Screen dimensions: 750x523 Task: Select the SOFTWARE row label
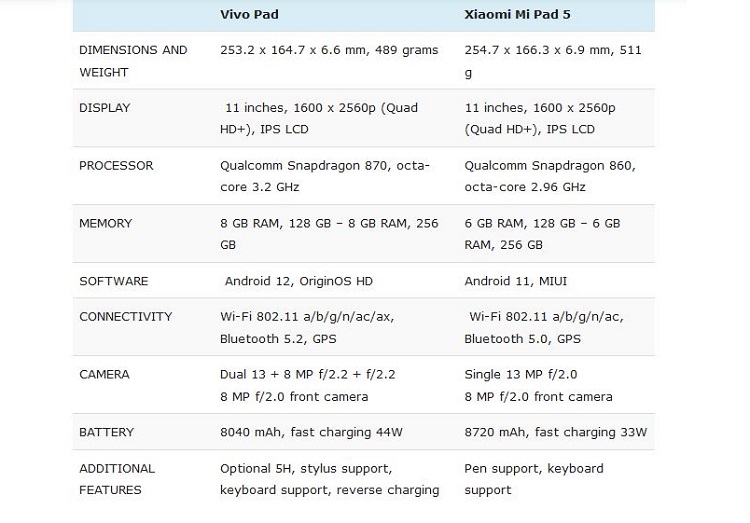tap(114, 281)
